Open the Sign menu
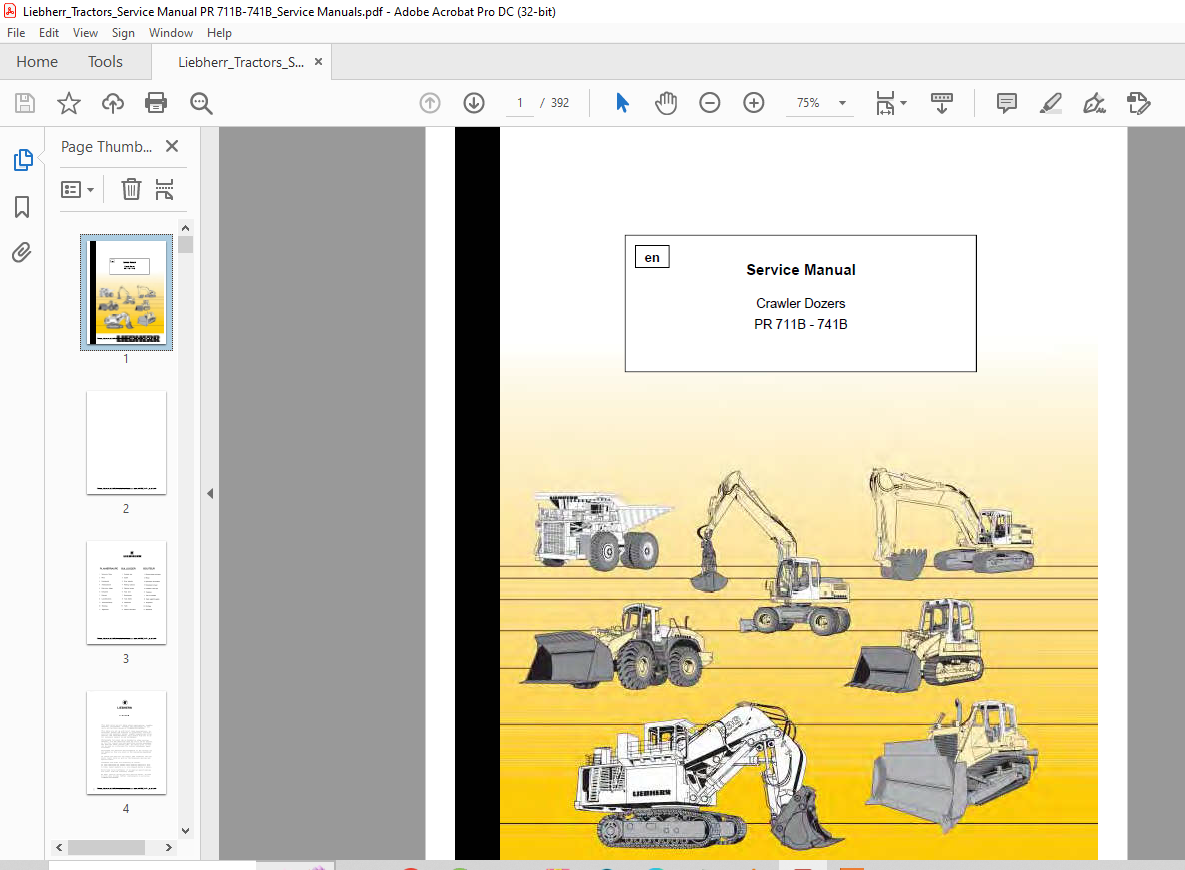The image size is (1185, 870). [x=123, y=33]
